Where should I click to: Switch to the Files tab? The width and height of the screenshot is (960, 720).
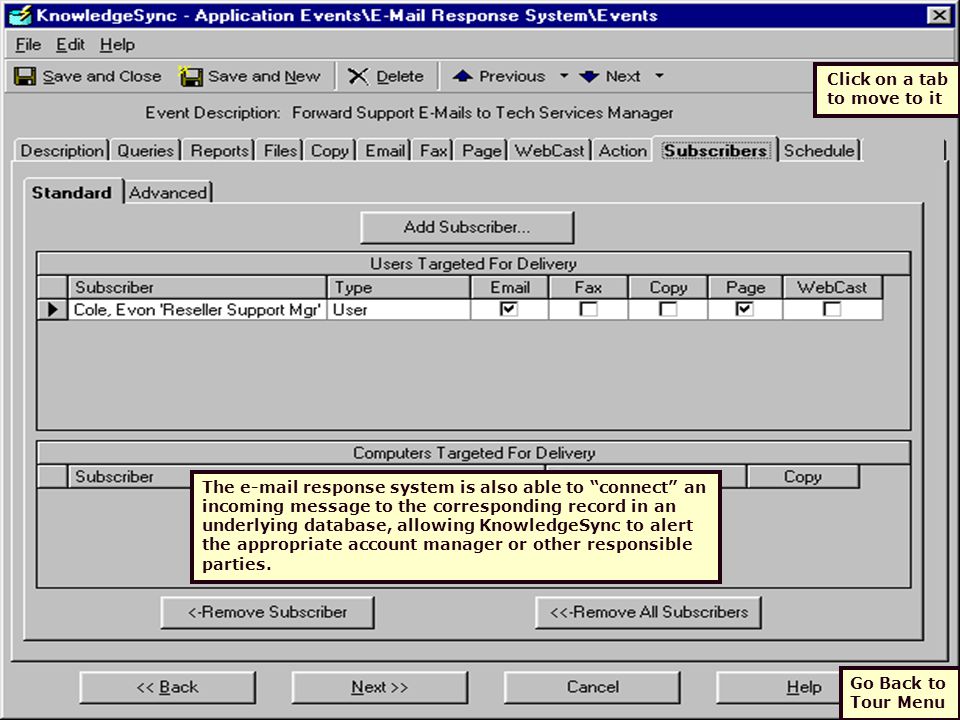pyautogui.click(x=280, y=151)
